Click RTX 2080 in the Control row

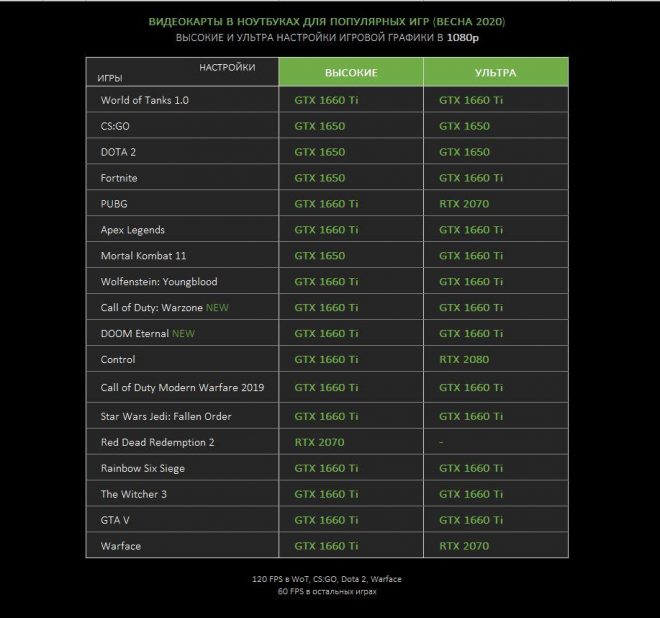[x=464, y=360]
